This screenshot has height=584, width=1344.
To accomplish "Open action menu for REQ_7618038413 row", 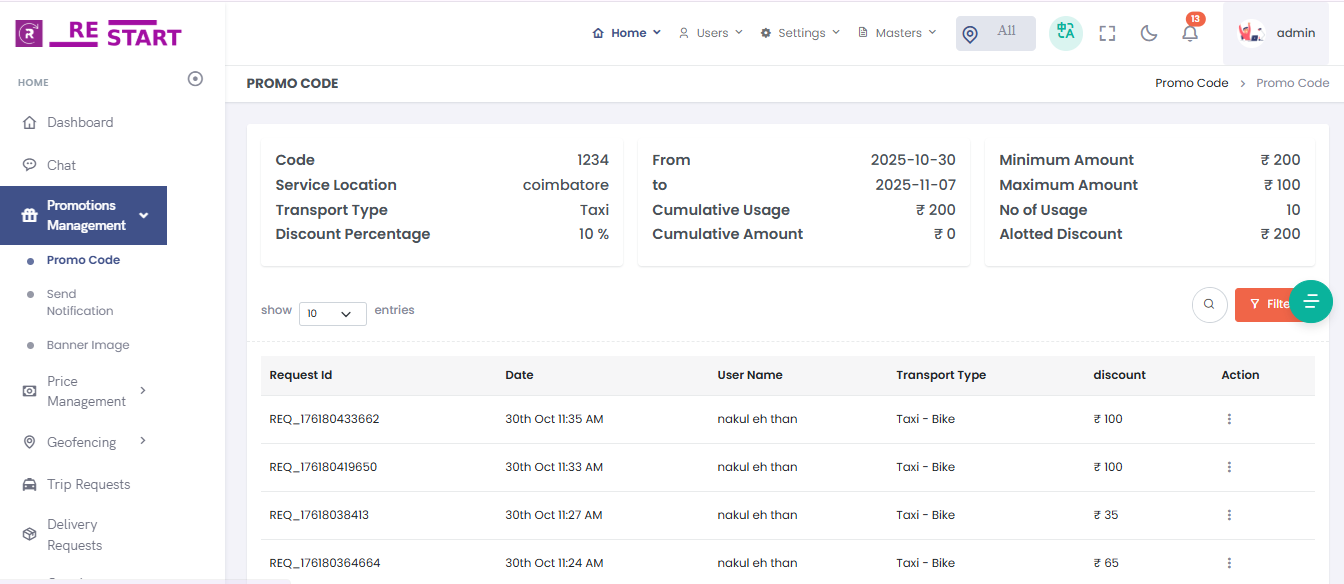I will pyautogui.click(x=1229, y=515).
